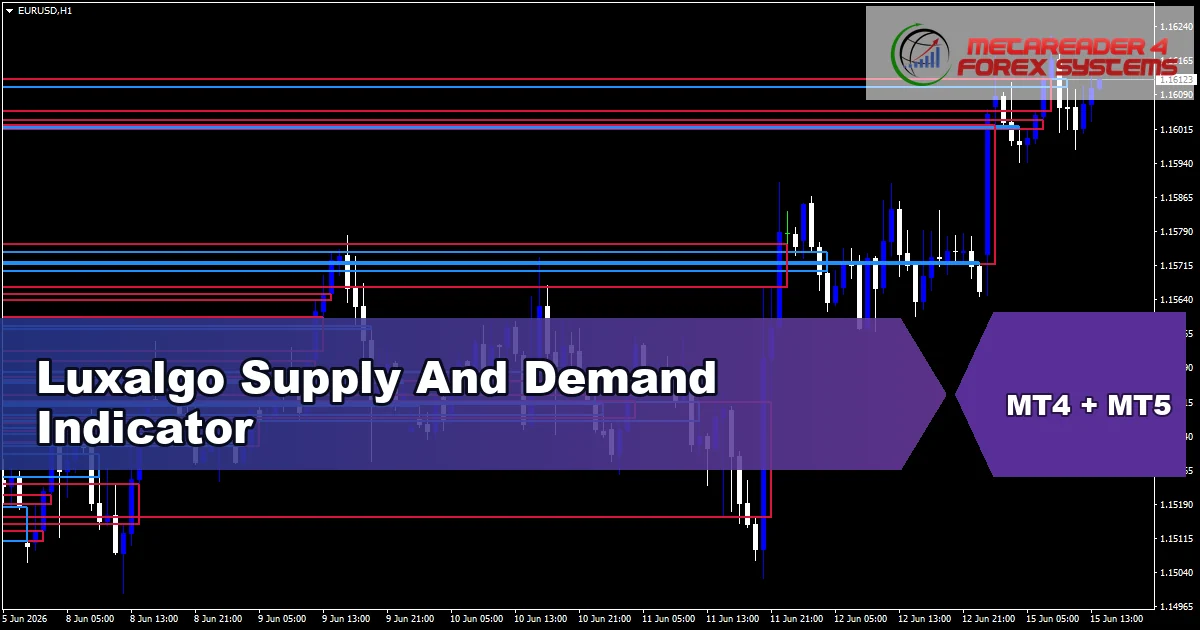Select the 10 Jun 05:00 time label
The height and width of the screenshot is (630, 1200).
475,618
